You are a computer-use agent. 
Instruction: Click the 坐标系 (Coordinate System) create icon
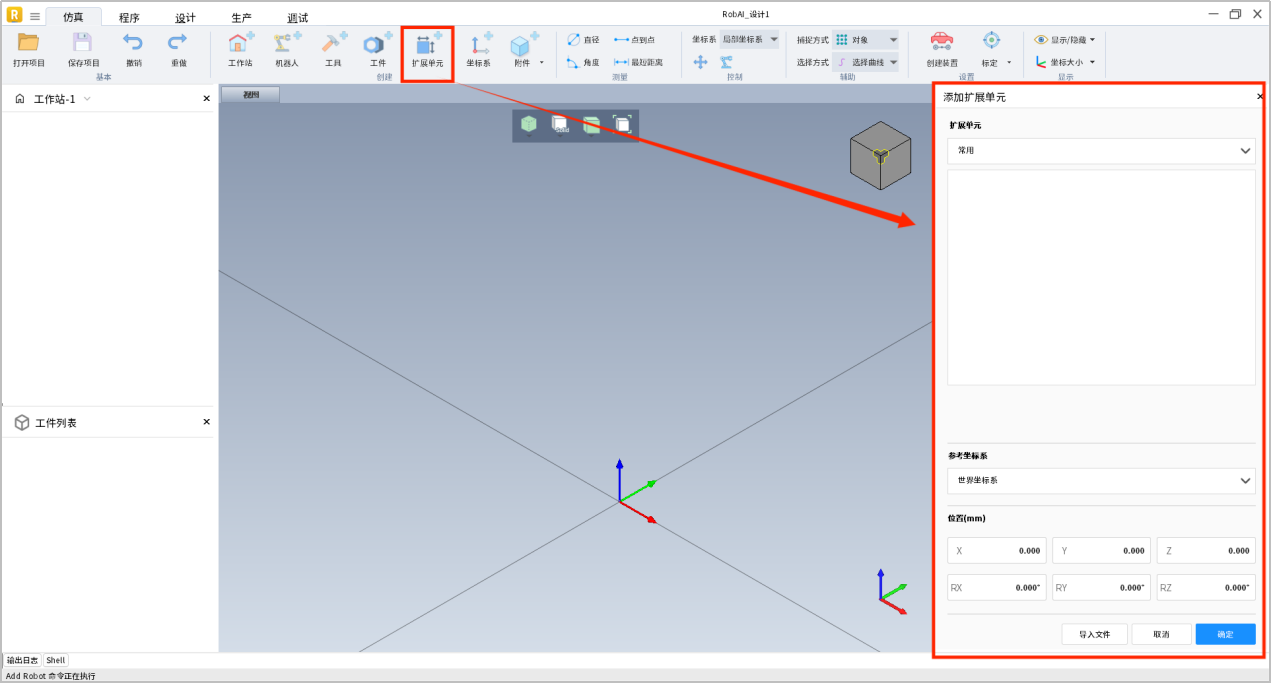[x=479, y=45]
